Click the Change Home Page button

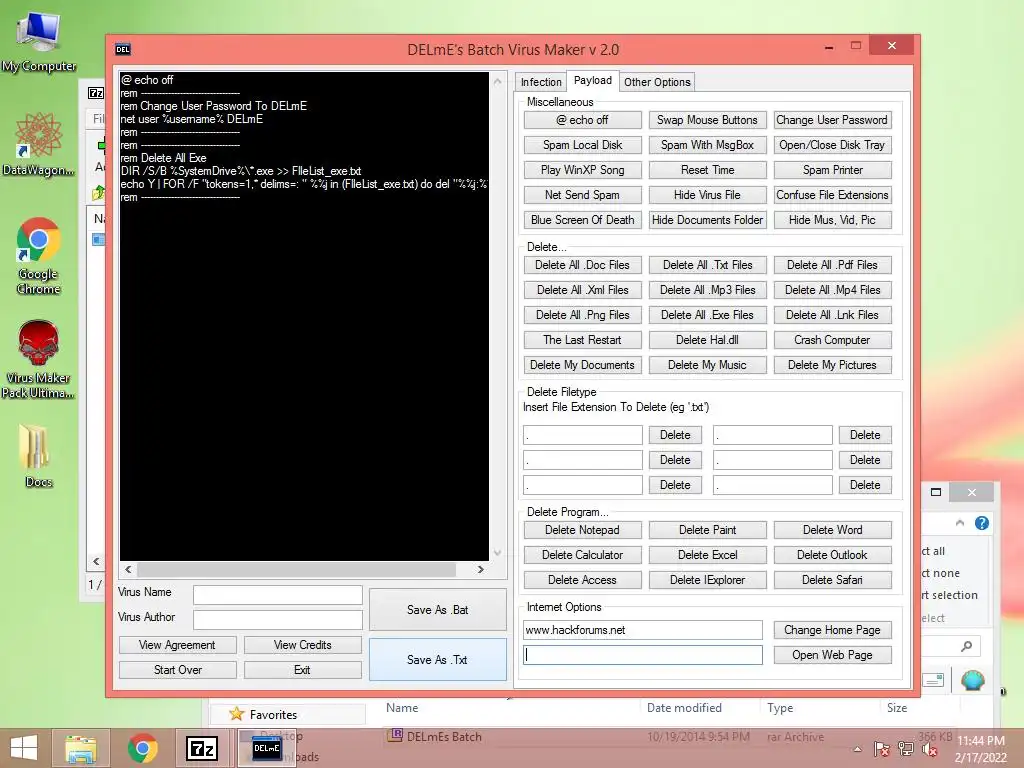(832, 630)
